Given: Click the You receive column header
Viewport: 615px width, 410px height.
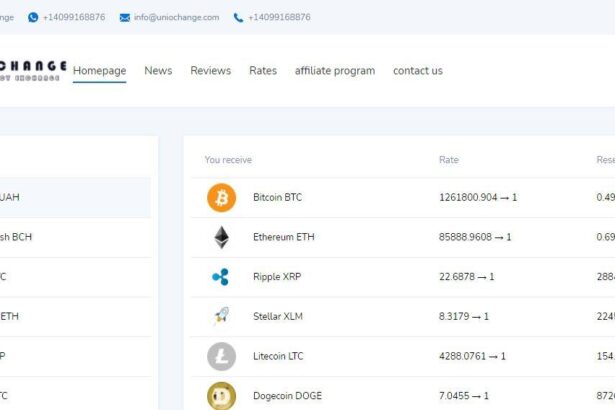Looking at the screenshot, I should [228, 160].
